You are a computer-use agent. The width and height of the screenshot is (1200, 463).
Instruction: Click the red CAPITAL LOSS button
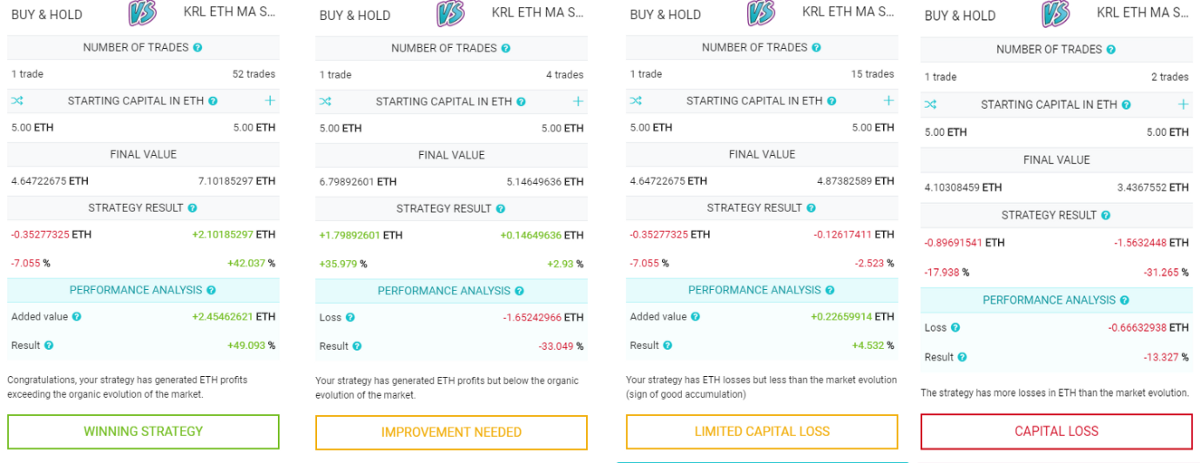tap(1056, 431)
